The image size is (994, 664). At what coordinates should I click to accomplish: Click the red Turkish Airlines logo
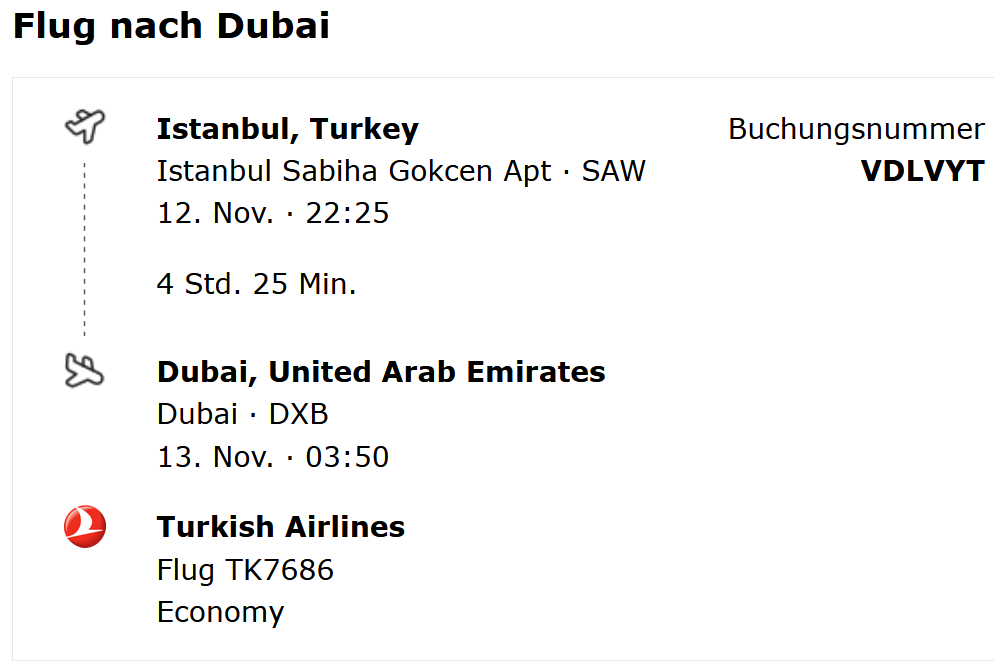(85, 527)
